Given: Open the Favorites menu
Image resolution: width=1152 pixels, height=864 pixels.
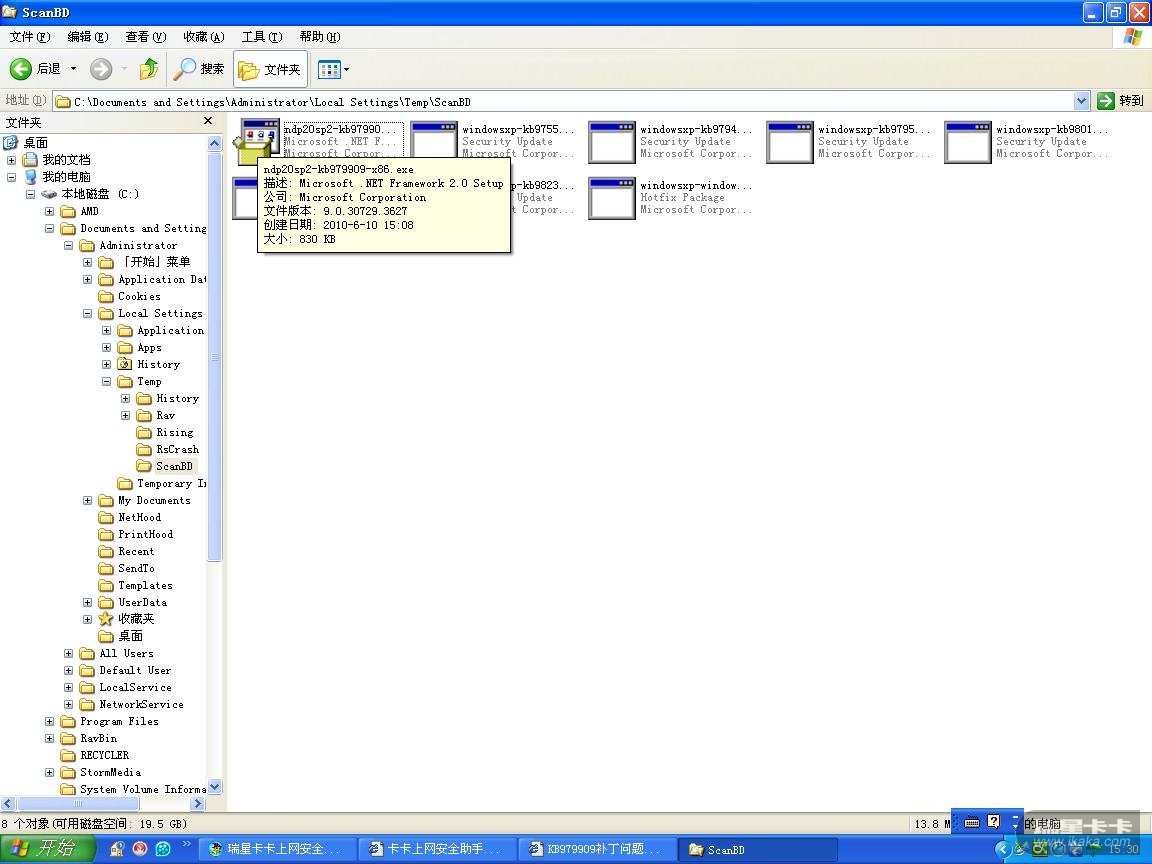Looking at the screenshot, I should point(203,37).
